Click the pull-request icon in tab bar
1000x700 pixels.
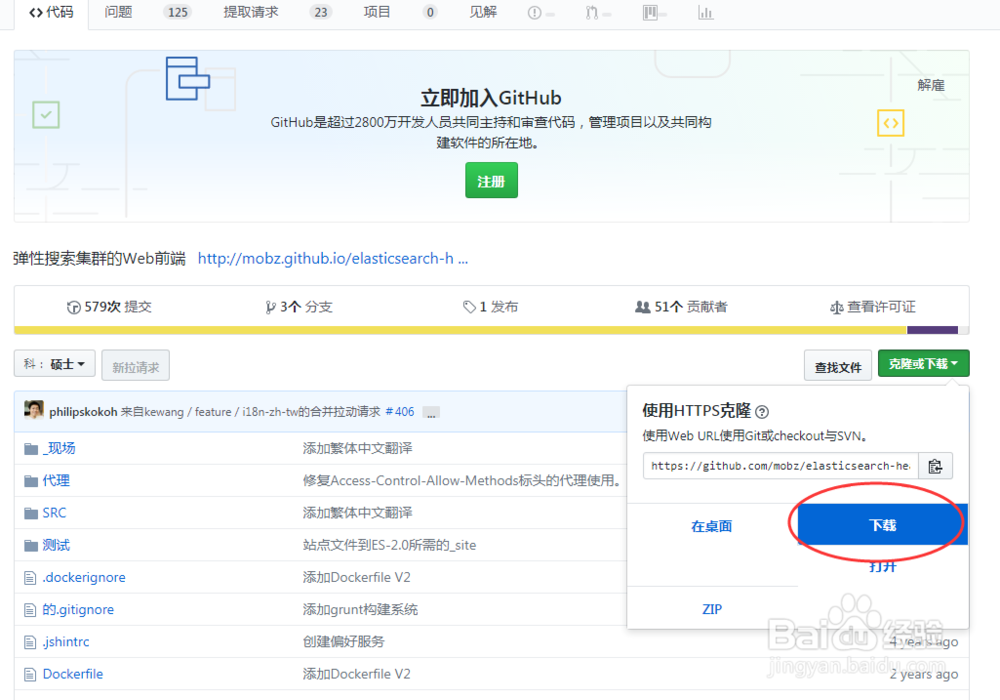[592, 13]
